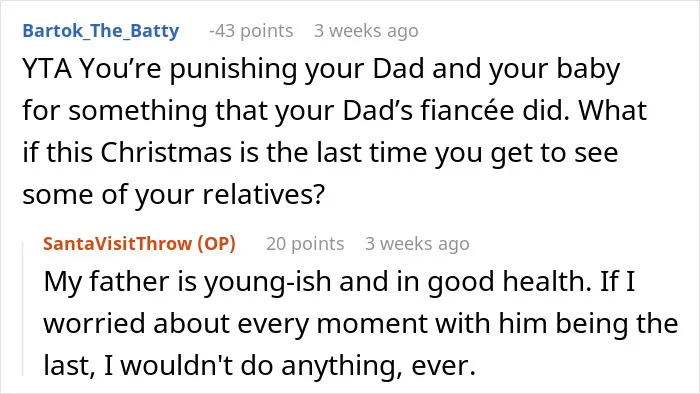The height and width of the screenshot is (394, 700).
Task: Click the word YTA in comment
Action: pos(47,69)
